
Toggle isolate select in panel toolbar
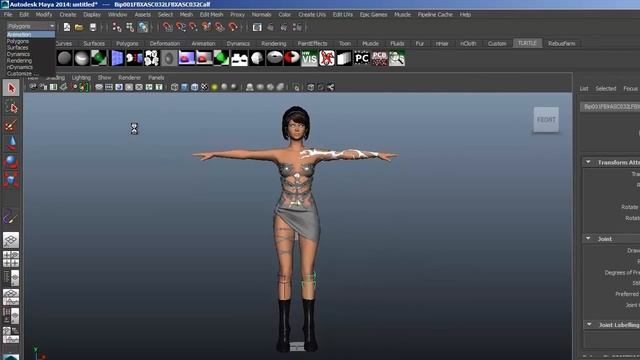pyautogui.click(x=296, y=87)
